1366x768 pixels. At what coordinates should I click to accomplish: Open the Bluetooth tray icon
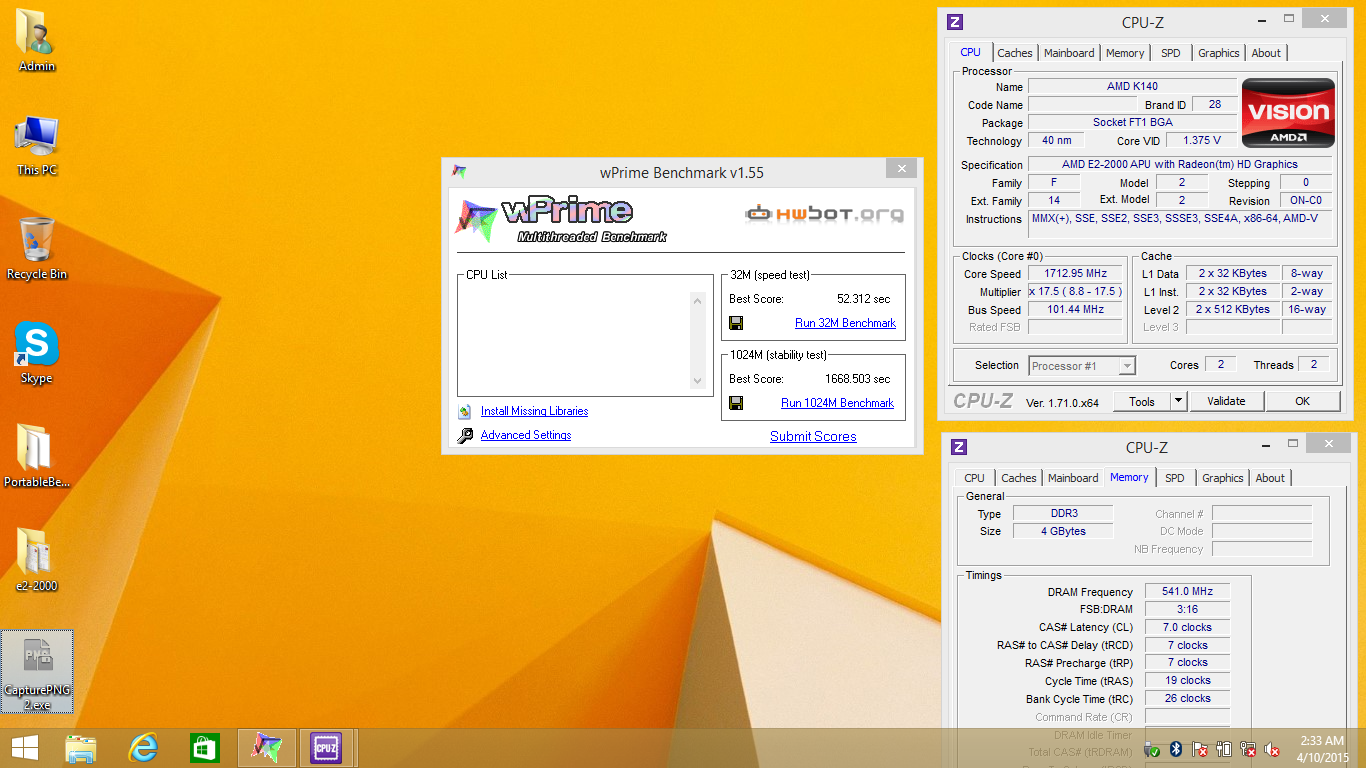[1176, 748]
